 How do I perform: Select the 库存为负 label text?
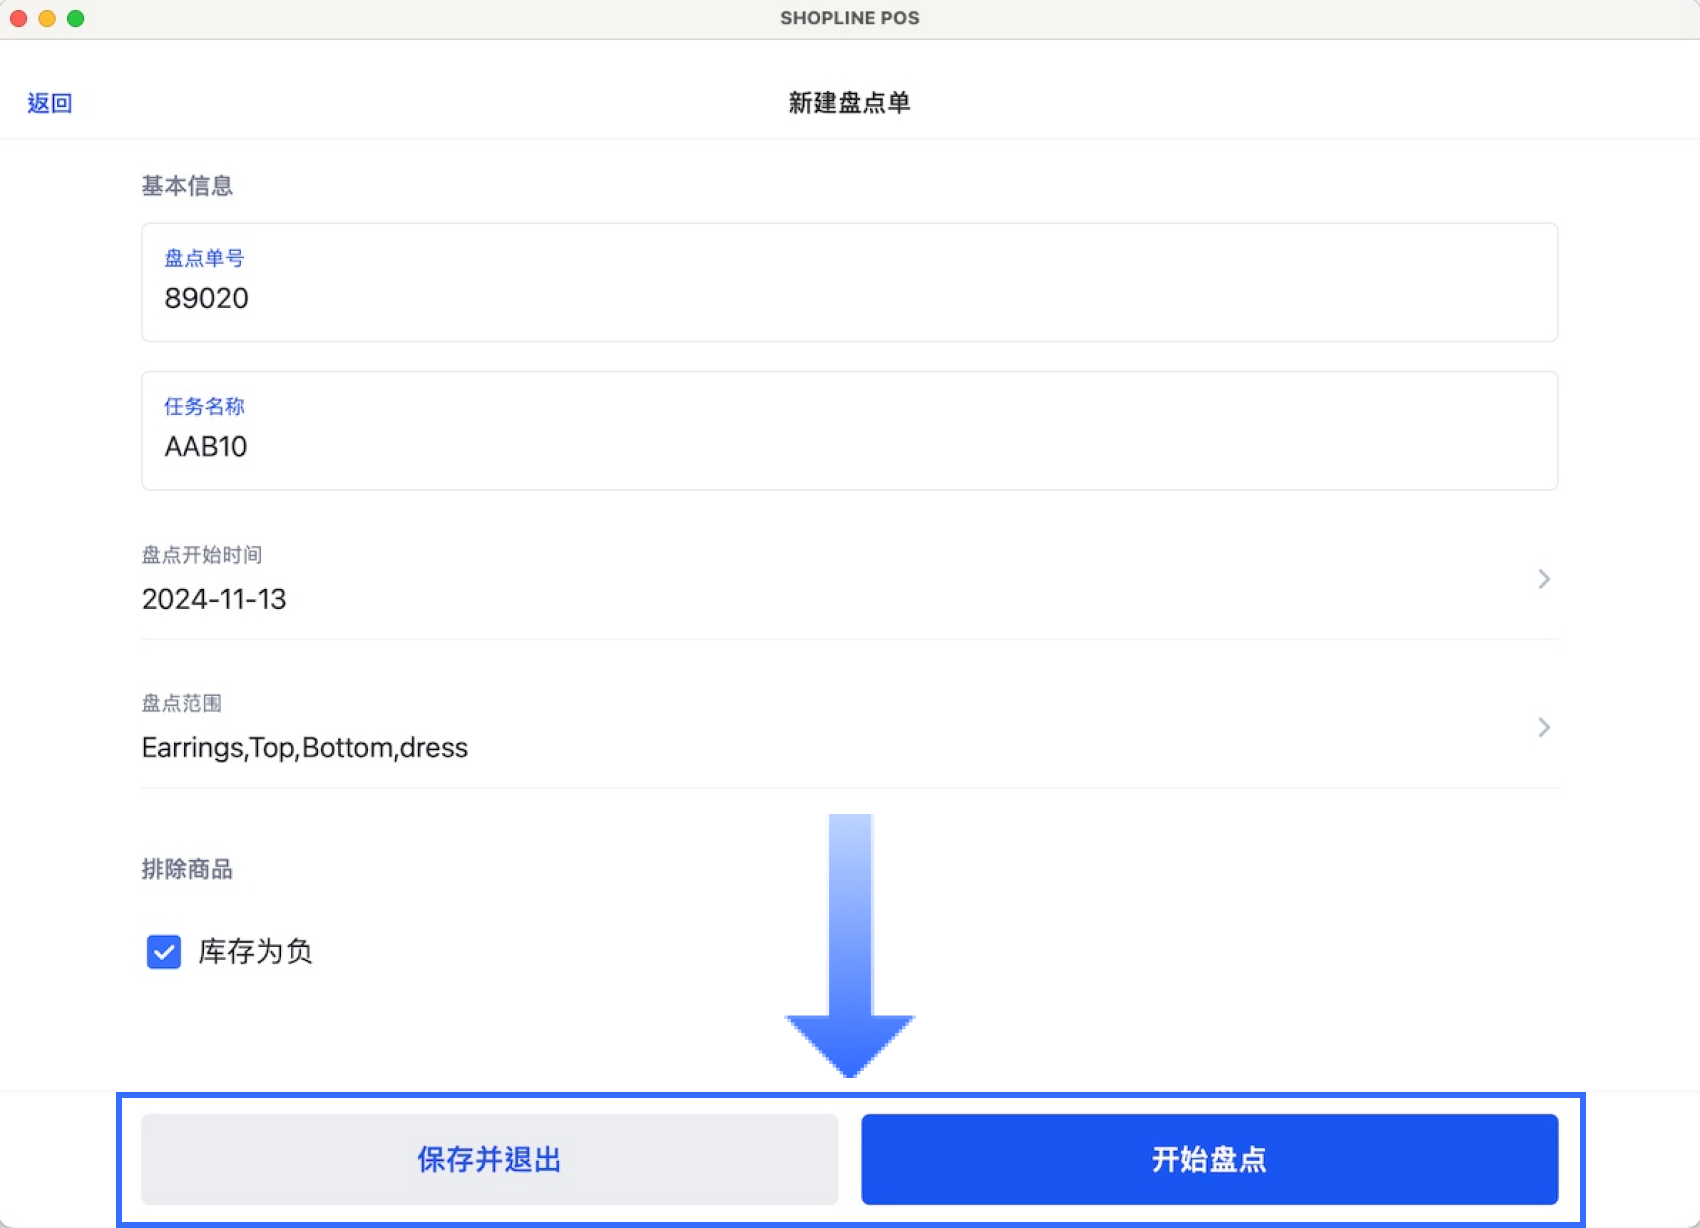[x=255, y=952]
